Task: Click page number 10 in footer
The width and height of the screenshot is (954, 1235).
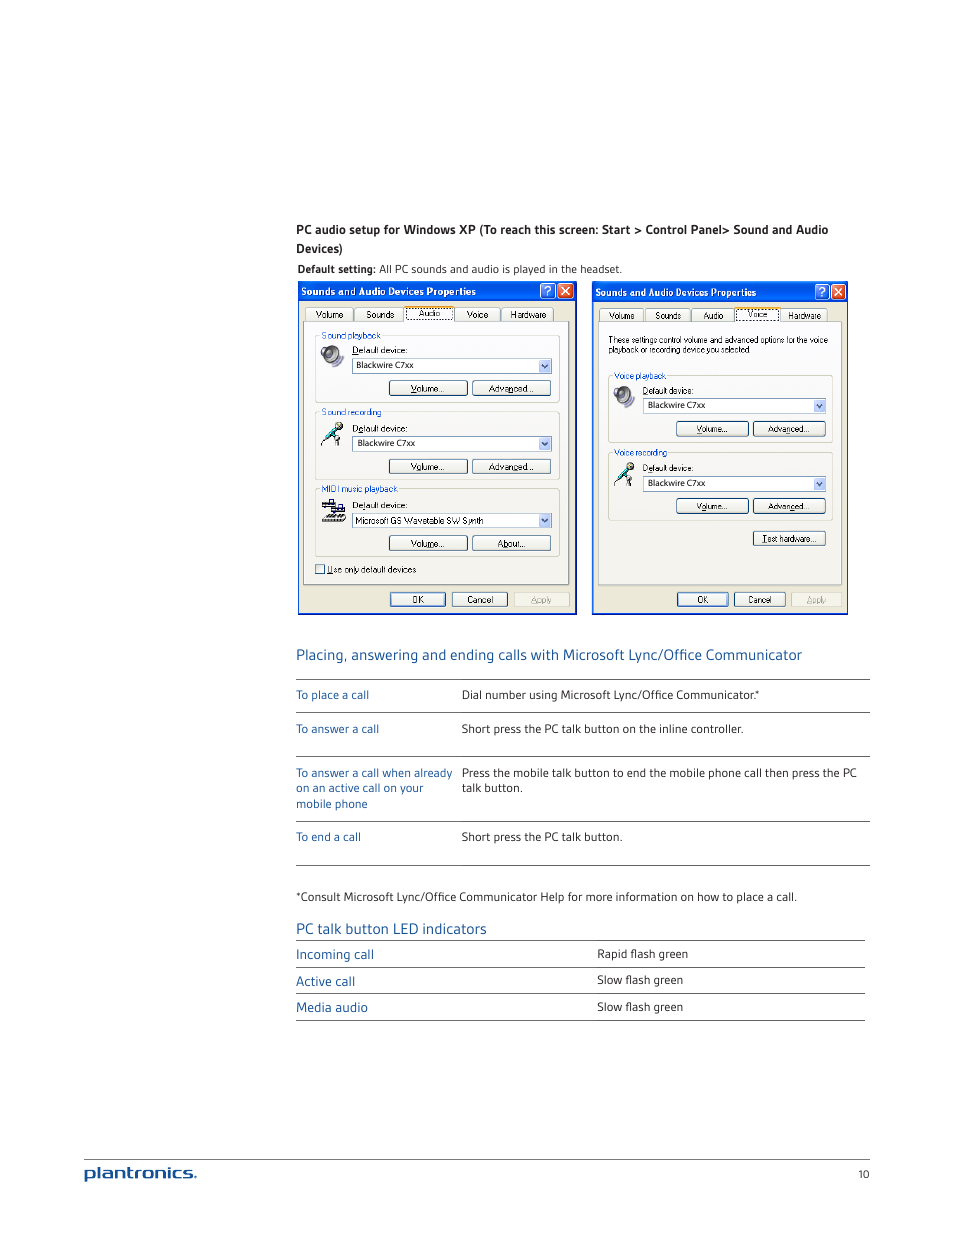Action: pyautogui.click(x=864, y=1175)
